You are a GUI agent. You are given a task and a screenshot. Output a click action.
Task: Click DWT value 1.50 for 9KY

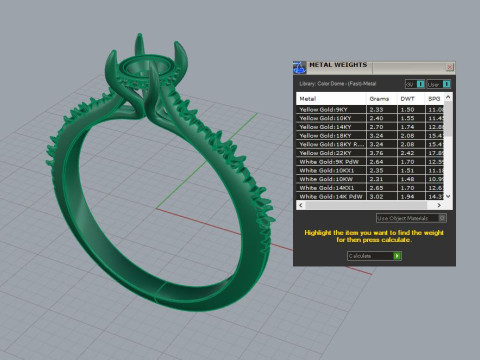[x=407, y=109]
